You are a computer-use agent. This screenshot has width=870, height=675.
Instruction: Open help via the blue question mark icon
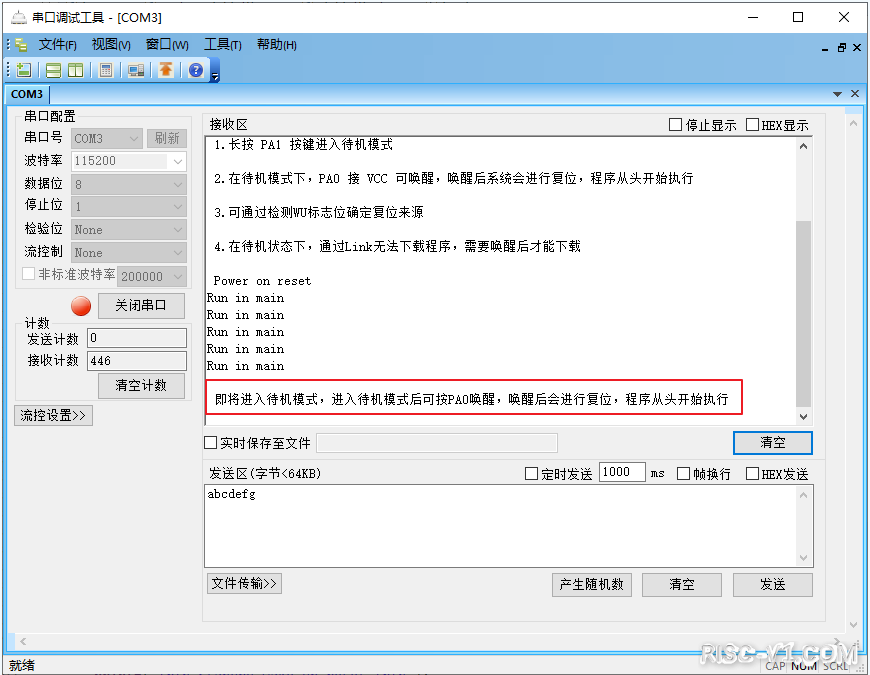coord(196,70)
